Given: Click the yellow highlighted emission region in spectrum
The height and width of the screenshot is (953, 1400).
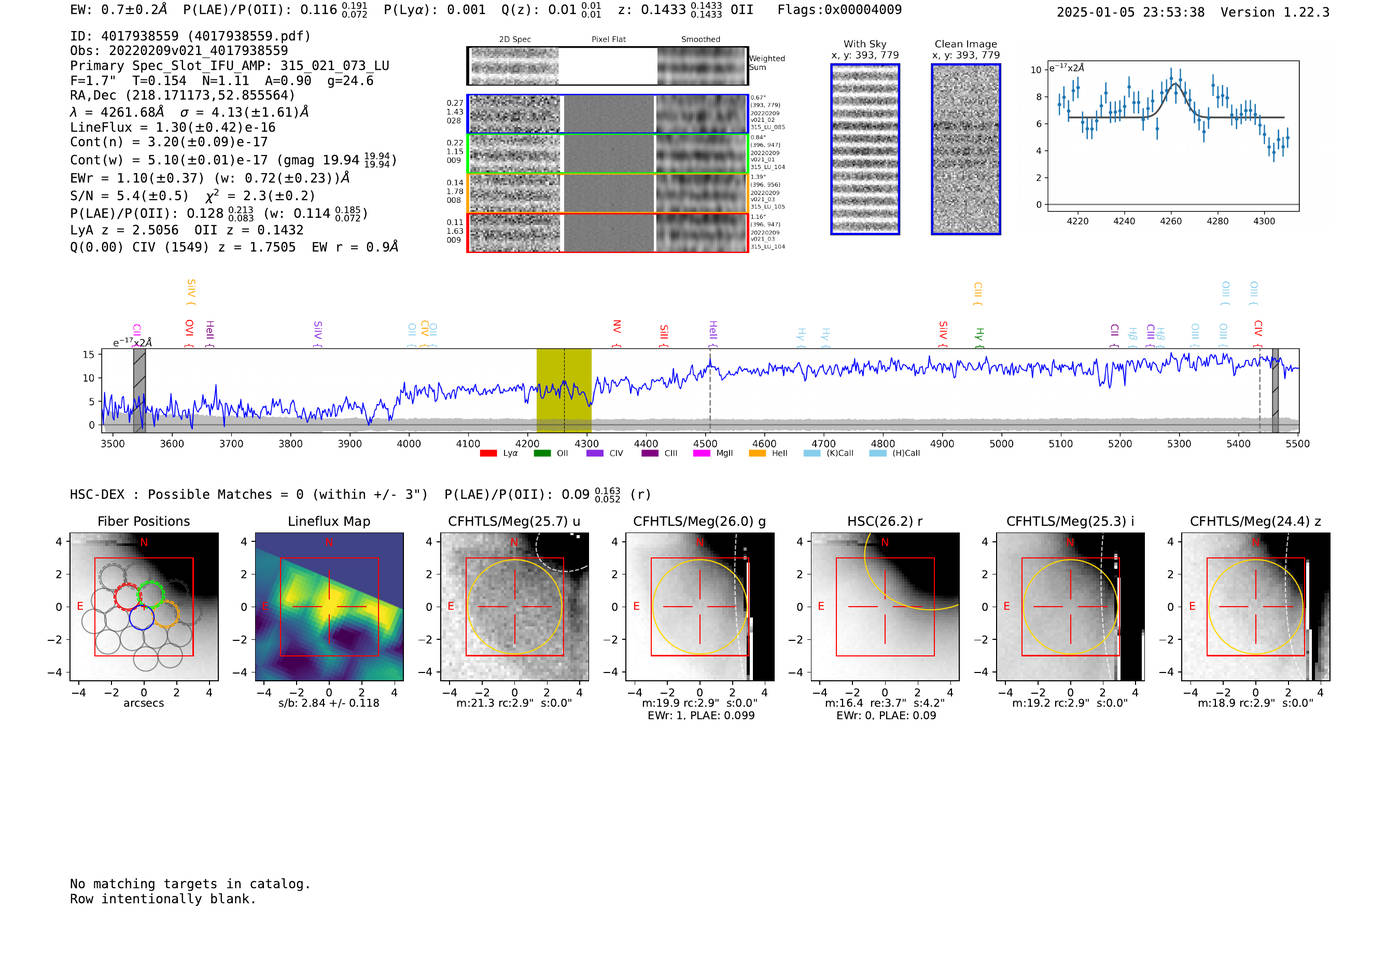Looking at the screenshot, I should [564, 390].
